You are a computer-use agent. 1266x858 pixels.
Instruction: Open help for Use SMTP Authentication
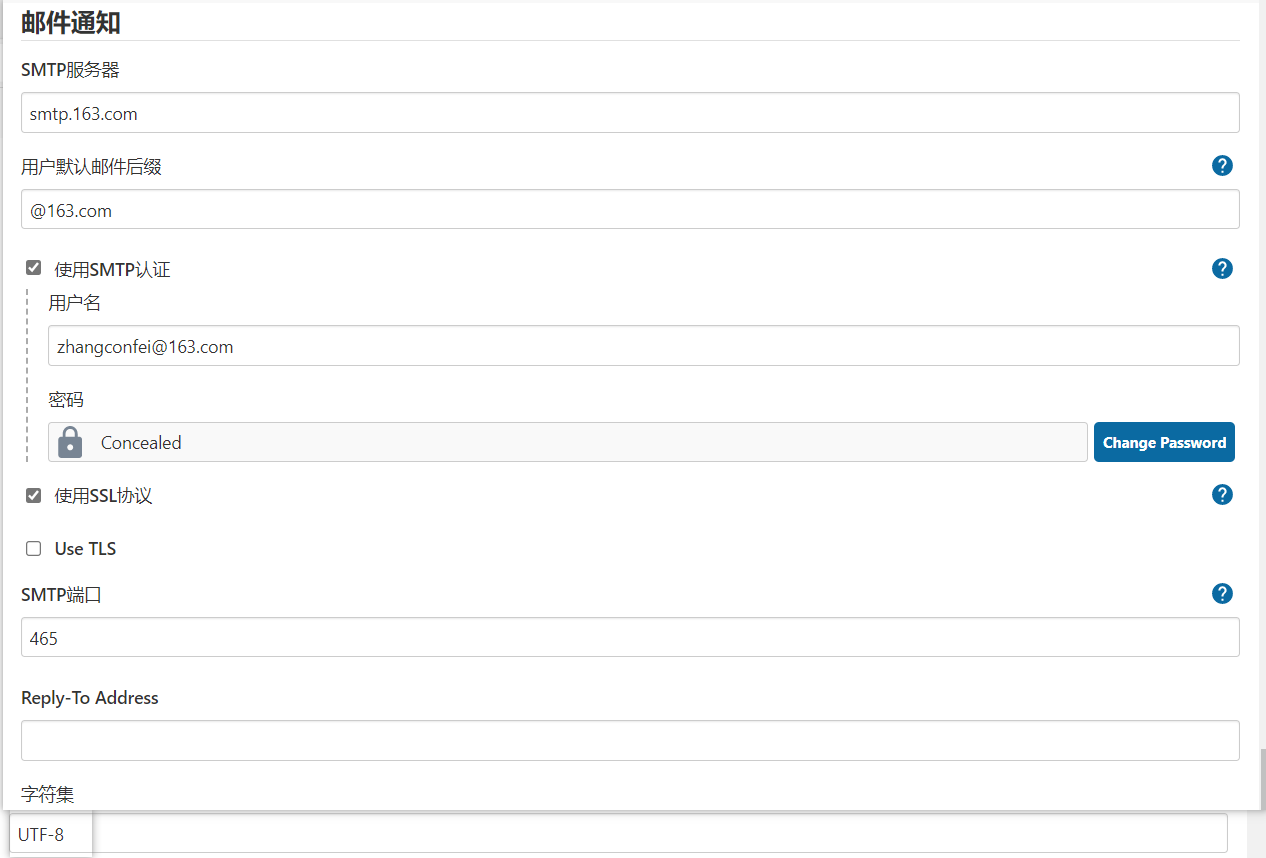pos(1222,268)
